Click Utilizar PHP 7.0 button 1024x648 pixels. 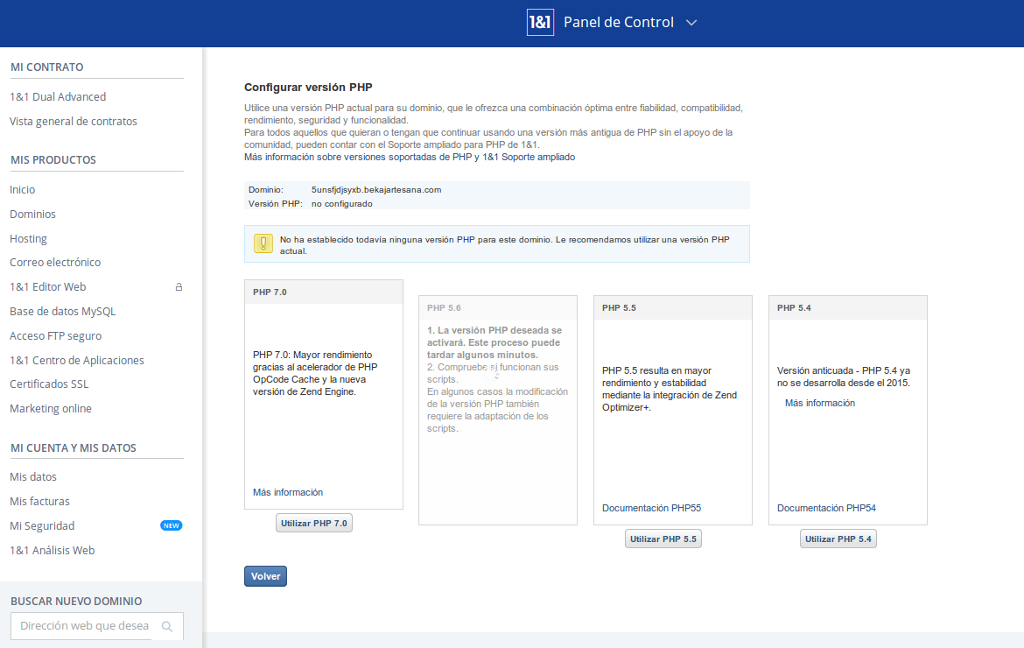[x=314, y=523]
